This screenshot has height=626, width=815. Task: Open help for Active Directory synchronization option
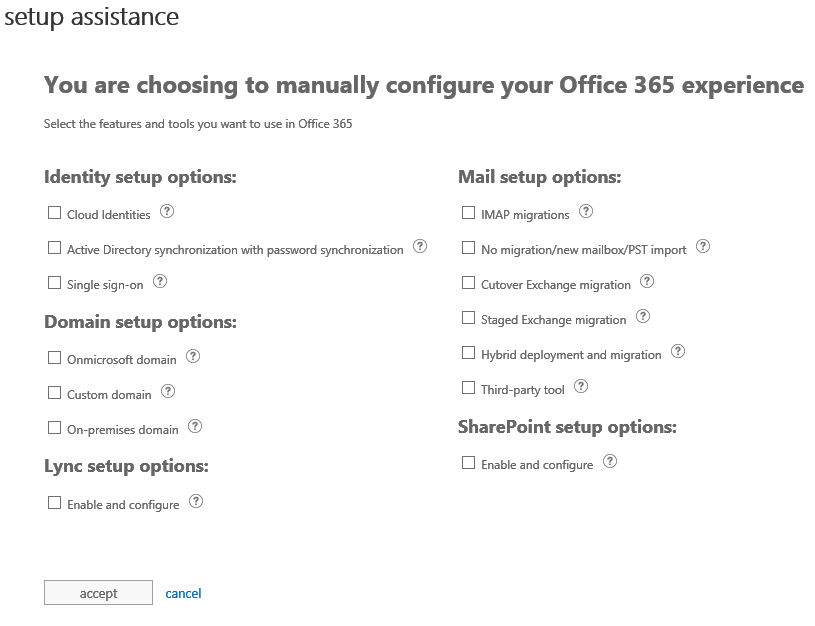pyautogui.click(x=420, y=247)
